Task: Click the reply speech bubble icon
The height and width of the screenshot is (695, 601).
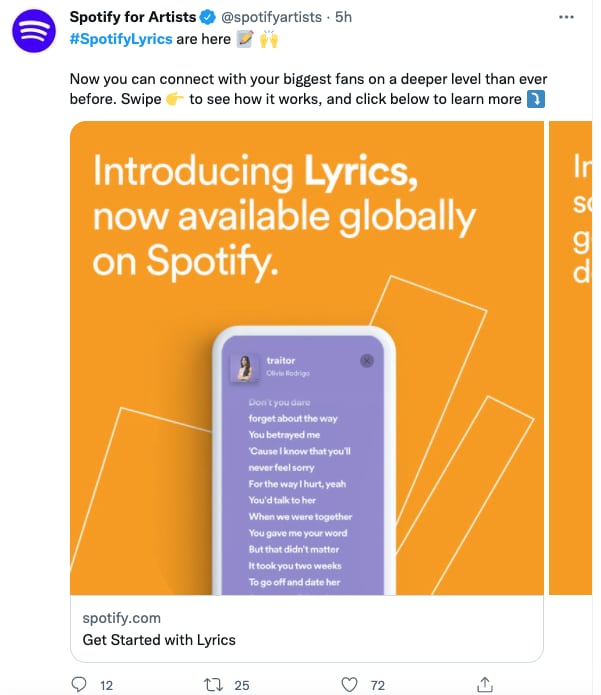Action: coord(80,684)
